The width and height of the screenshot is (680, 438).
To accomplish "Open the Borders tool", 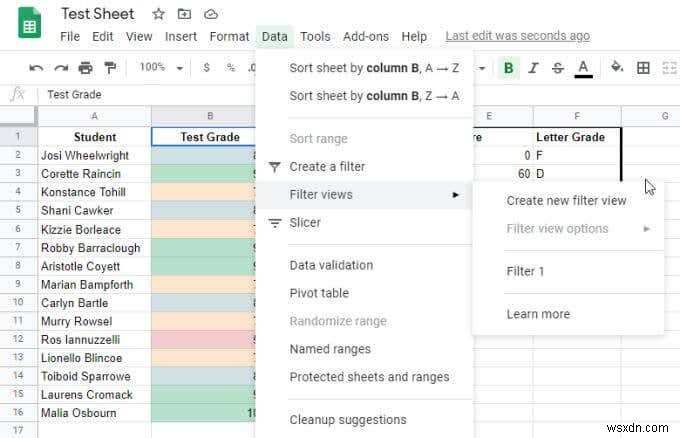I will tap(643, 68).
